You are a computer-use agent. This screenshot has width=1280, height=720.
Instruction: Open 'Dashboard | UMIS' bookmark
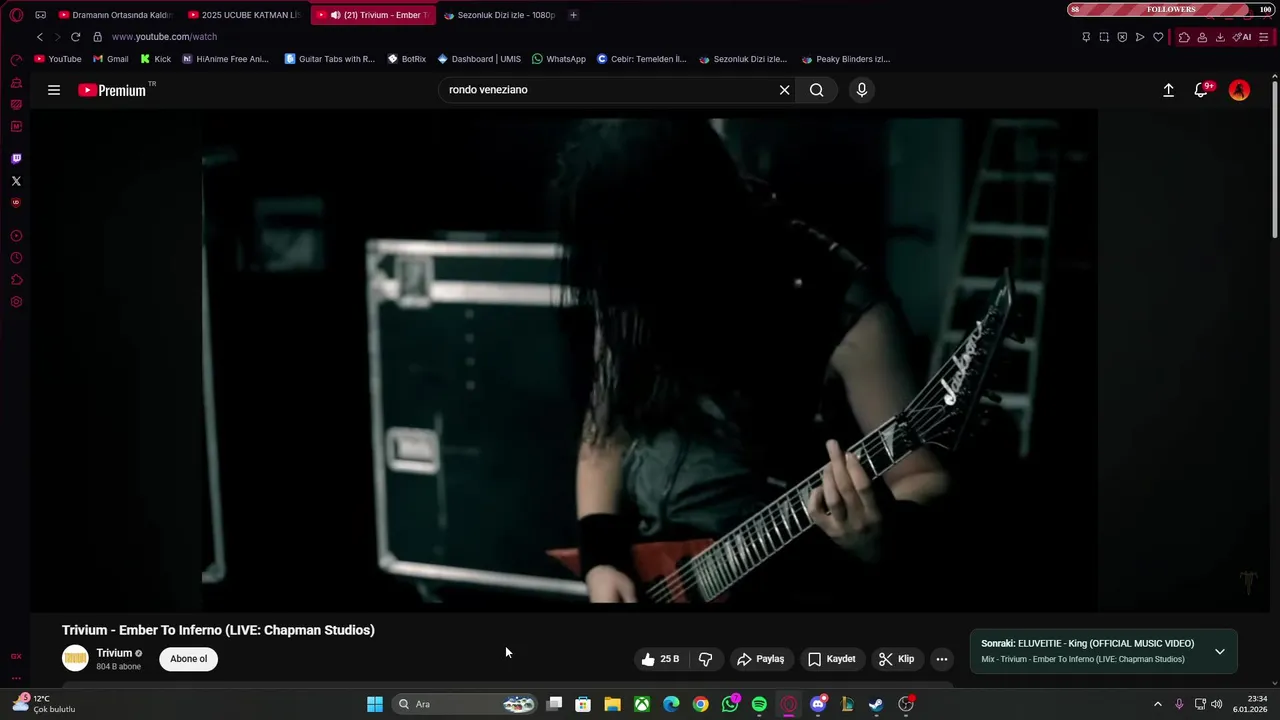pos(479,59)
